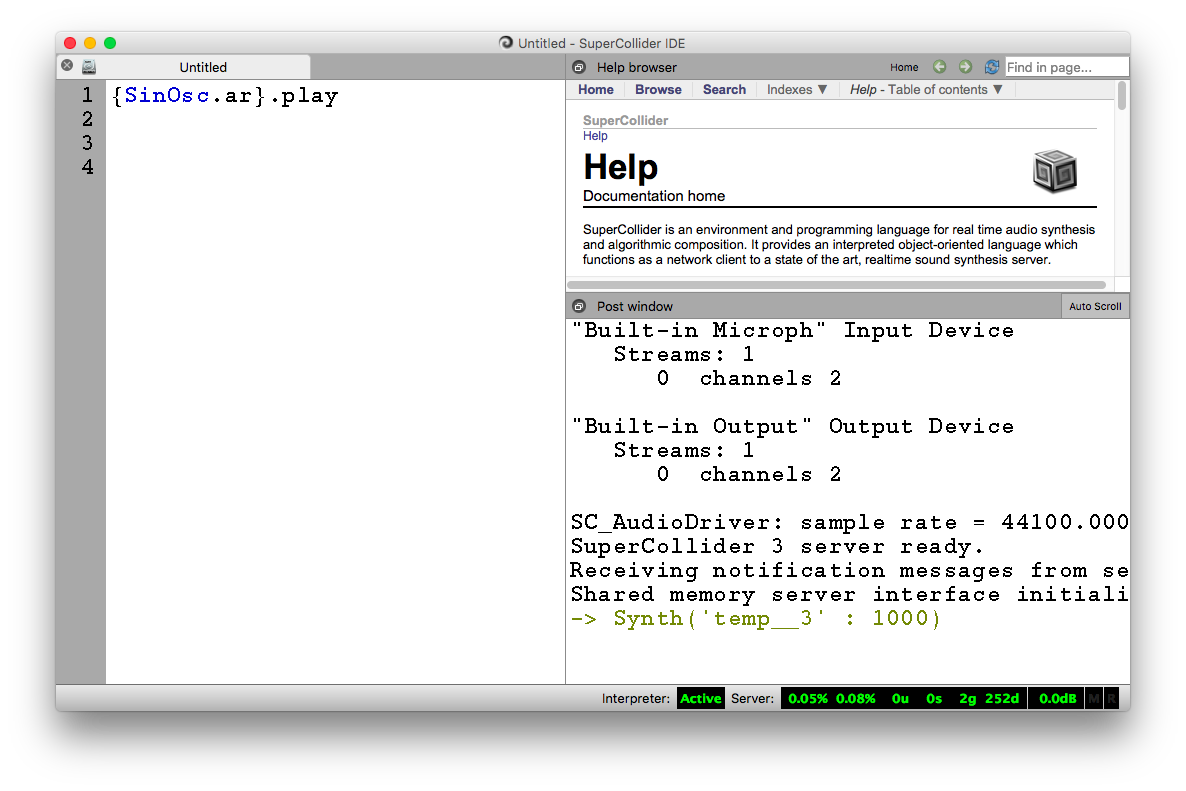Click the Help browser horizontal scrollbar
This screenshot has width=1186, height=791.
pyautogui.click(x=837, y=285)
